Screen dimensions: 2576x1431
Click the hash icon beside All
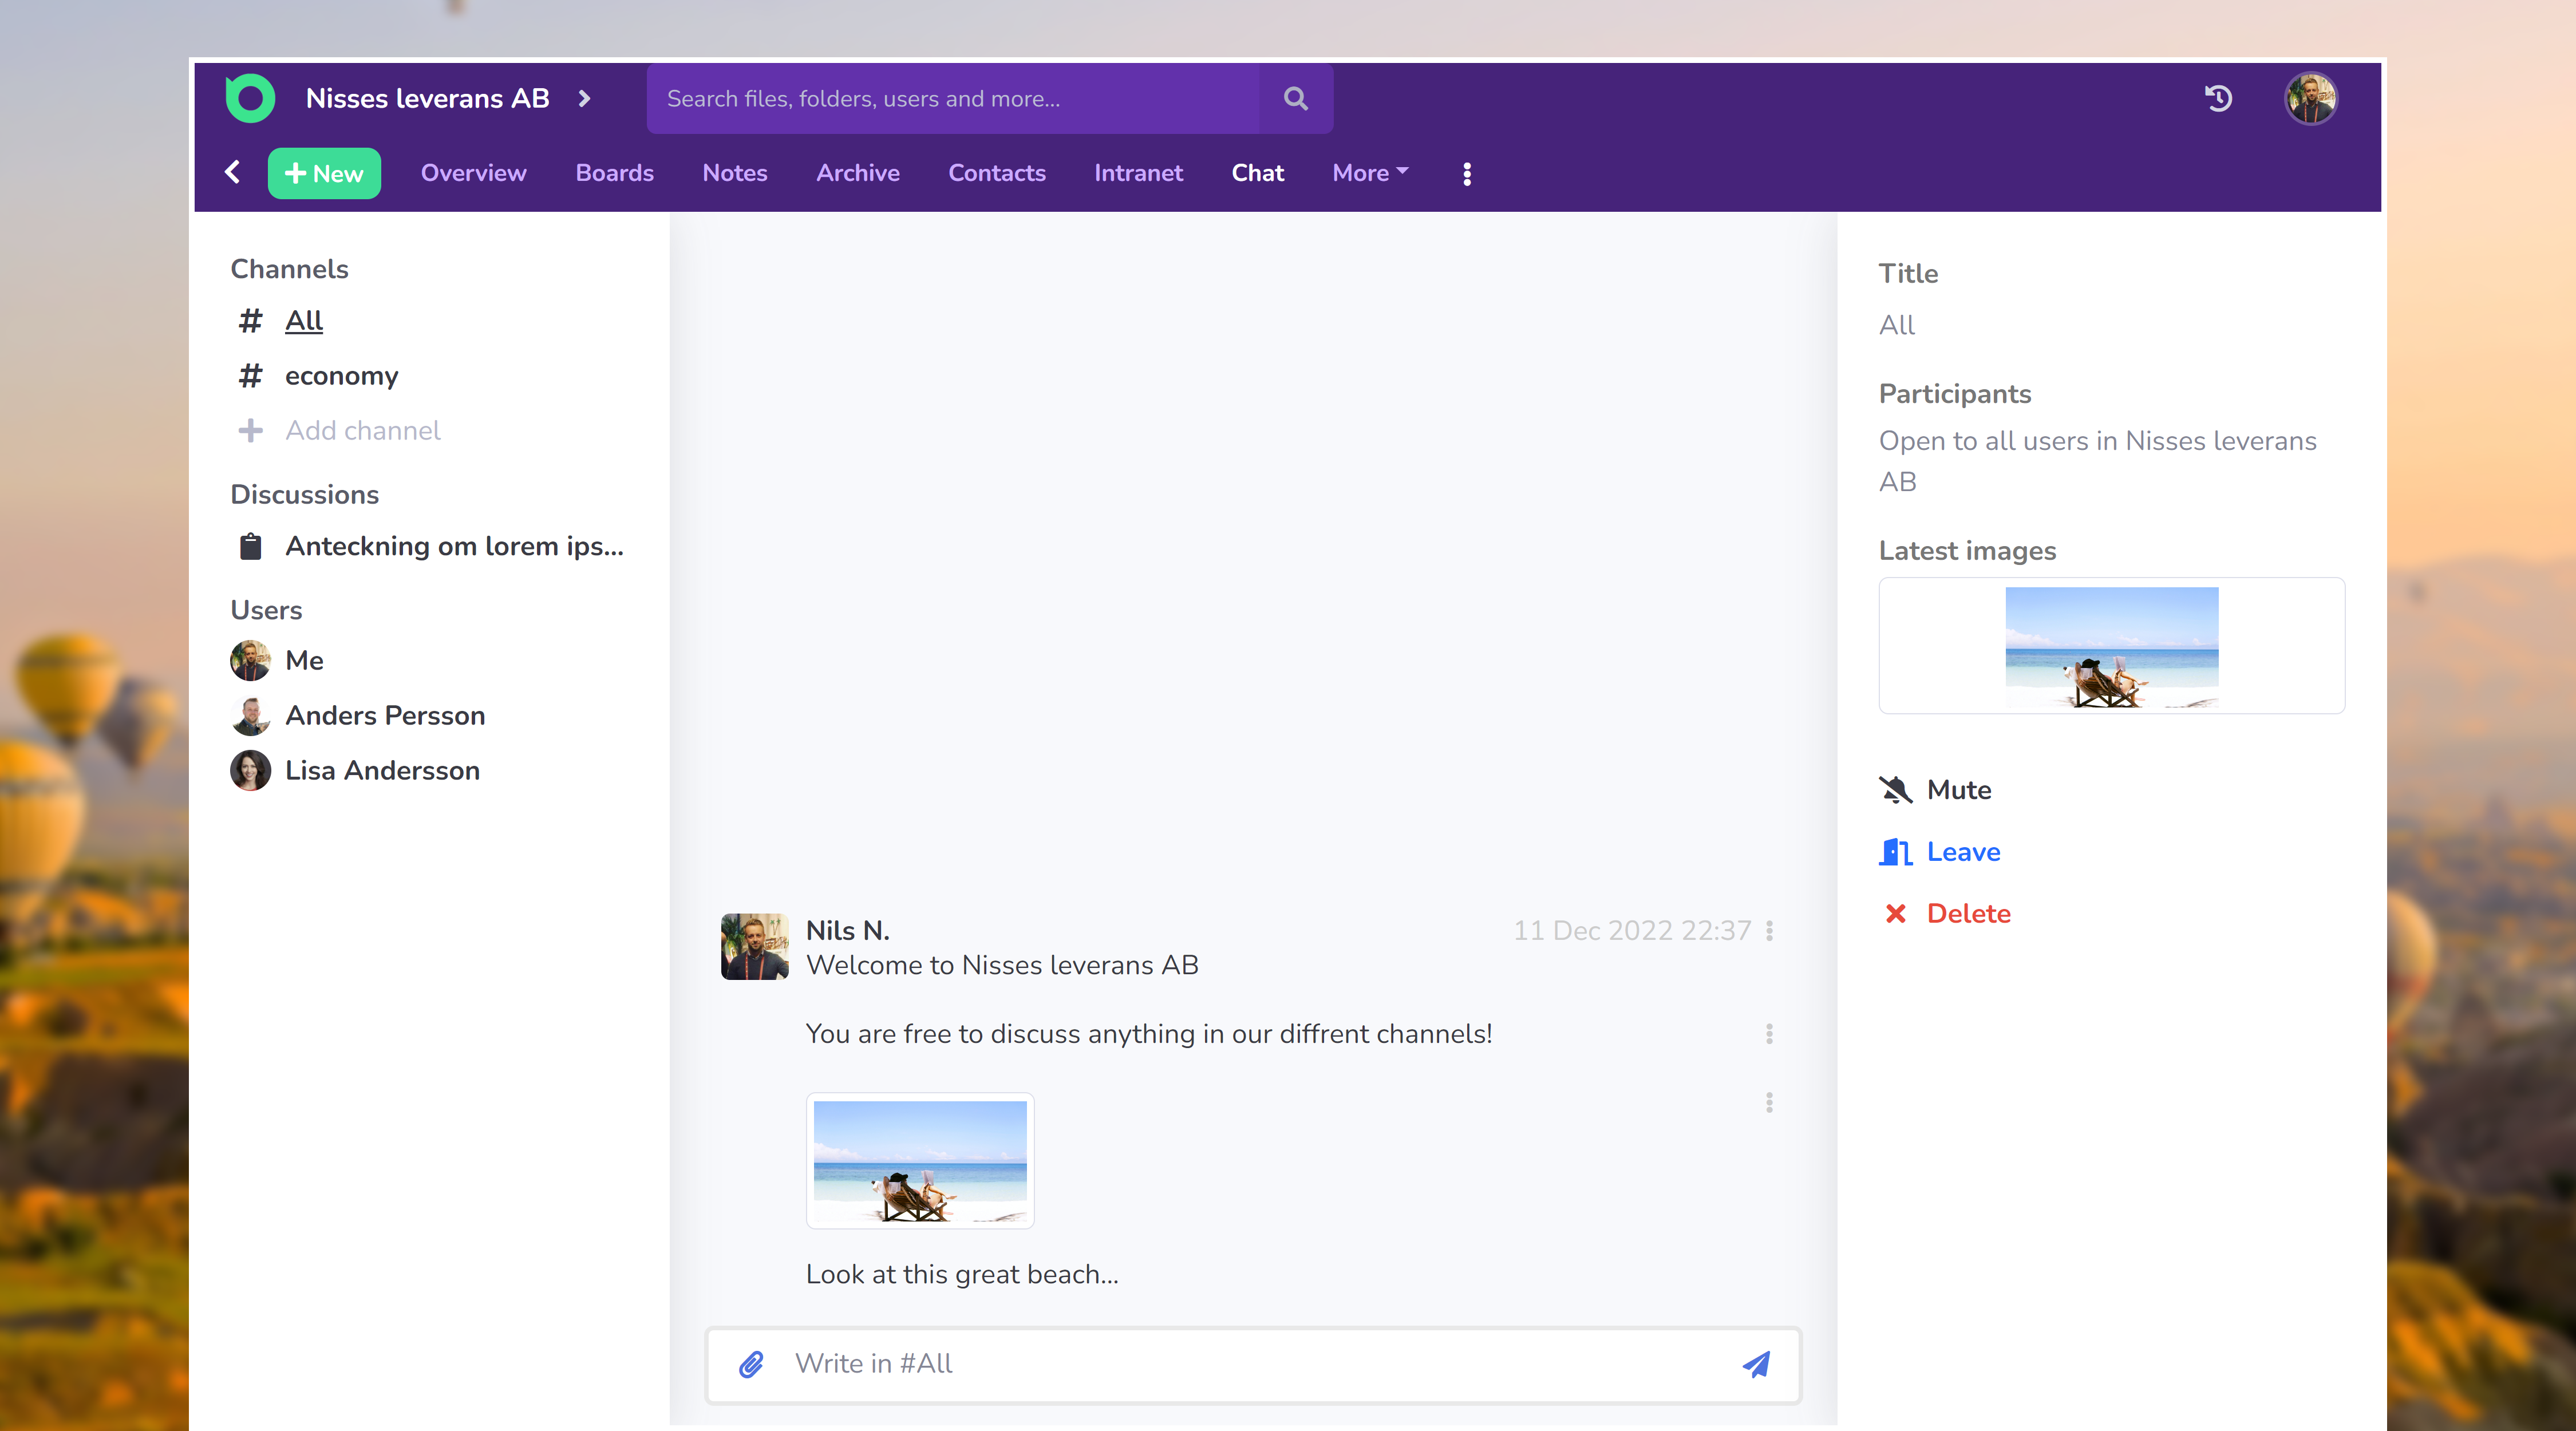pyautogui.click(x=250, y=320)
